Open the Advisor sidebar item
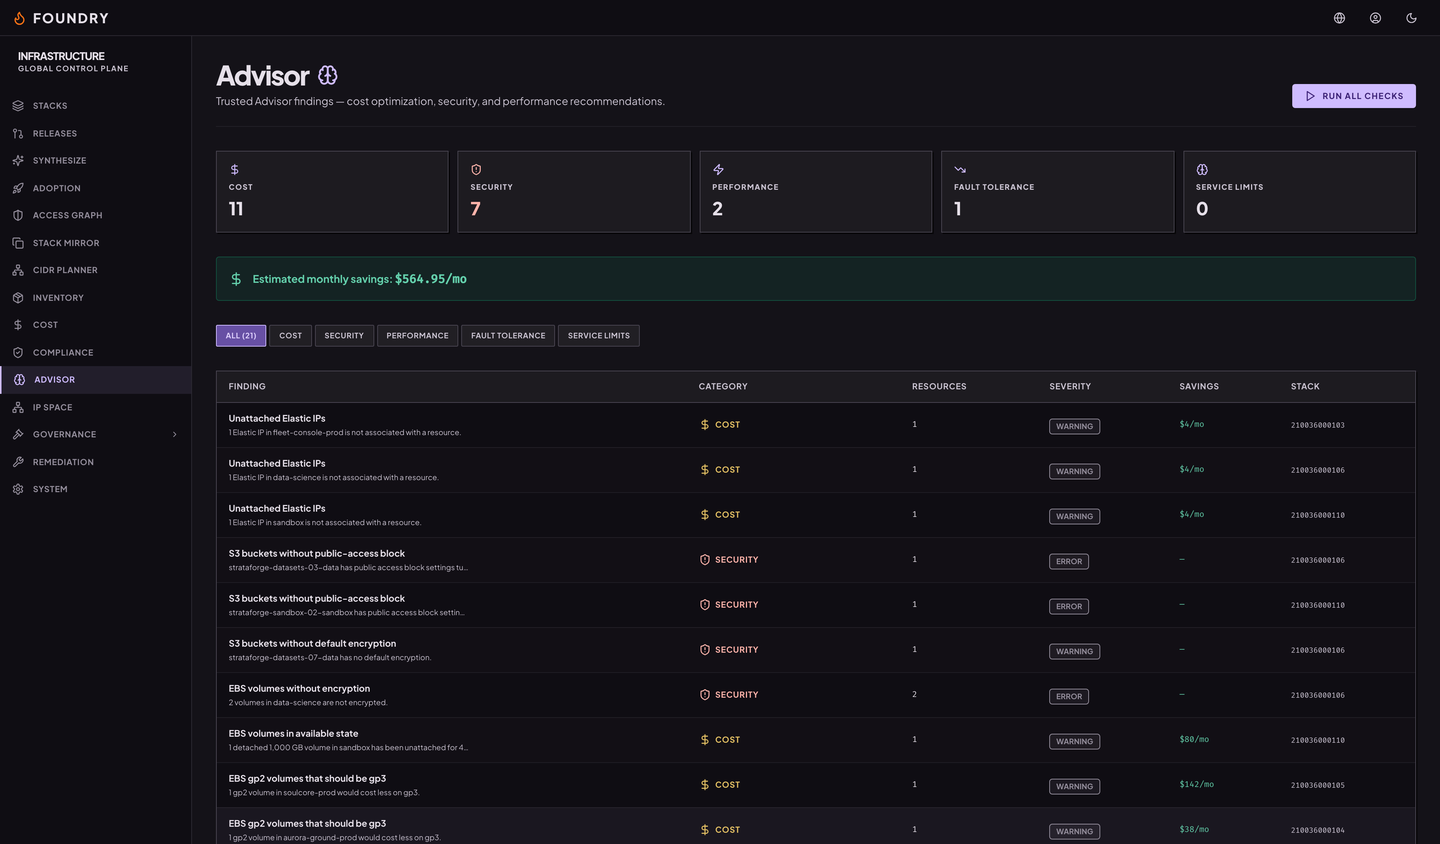Screen dimensions: 1440x844 pyautogui.click(x=96, y=380)
